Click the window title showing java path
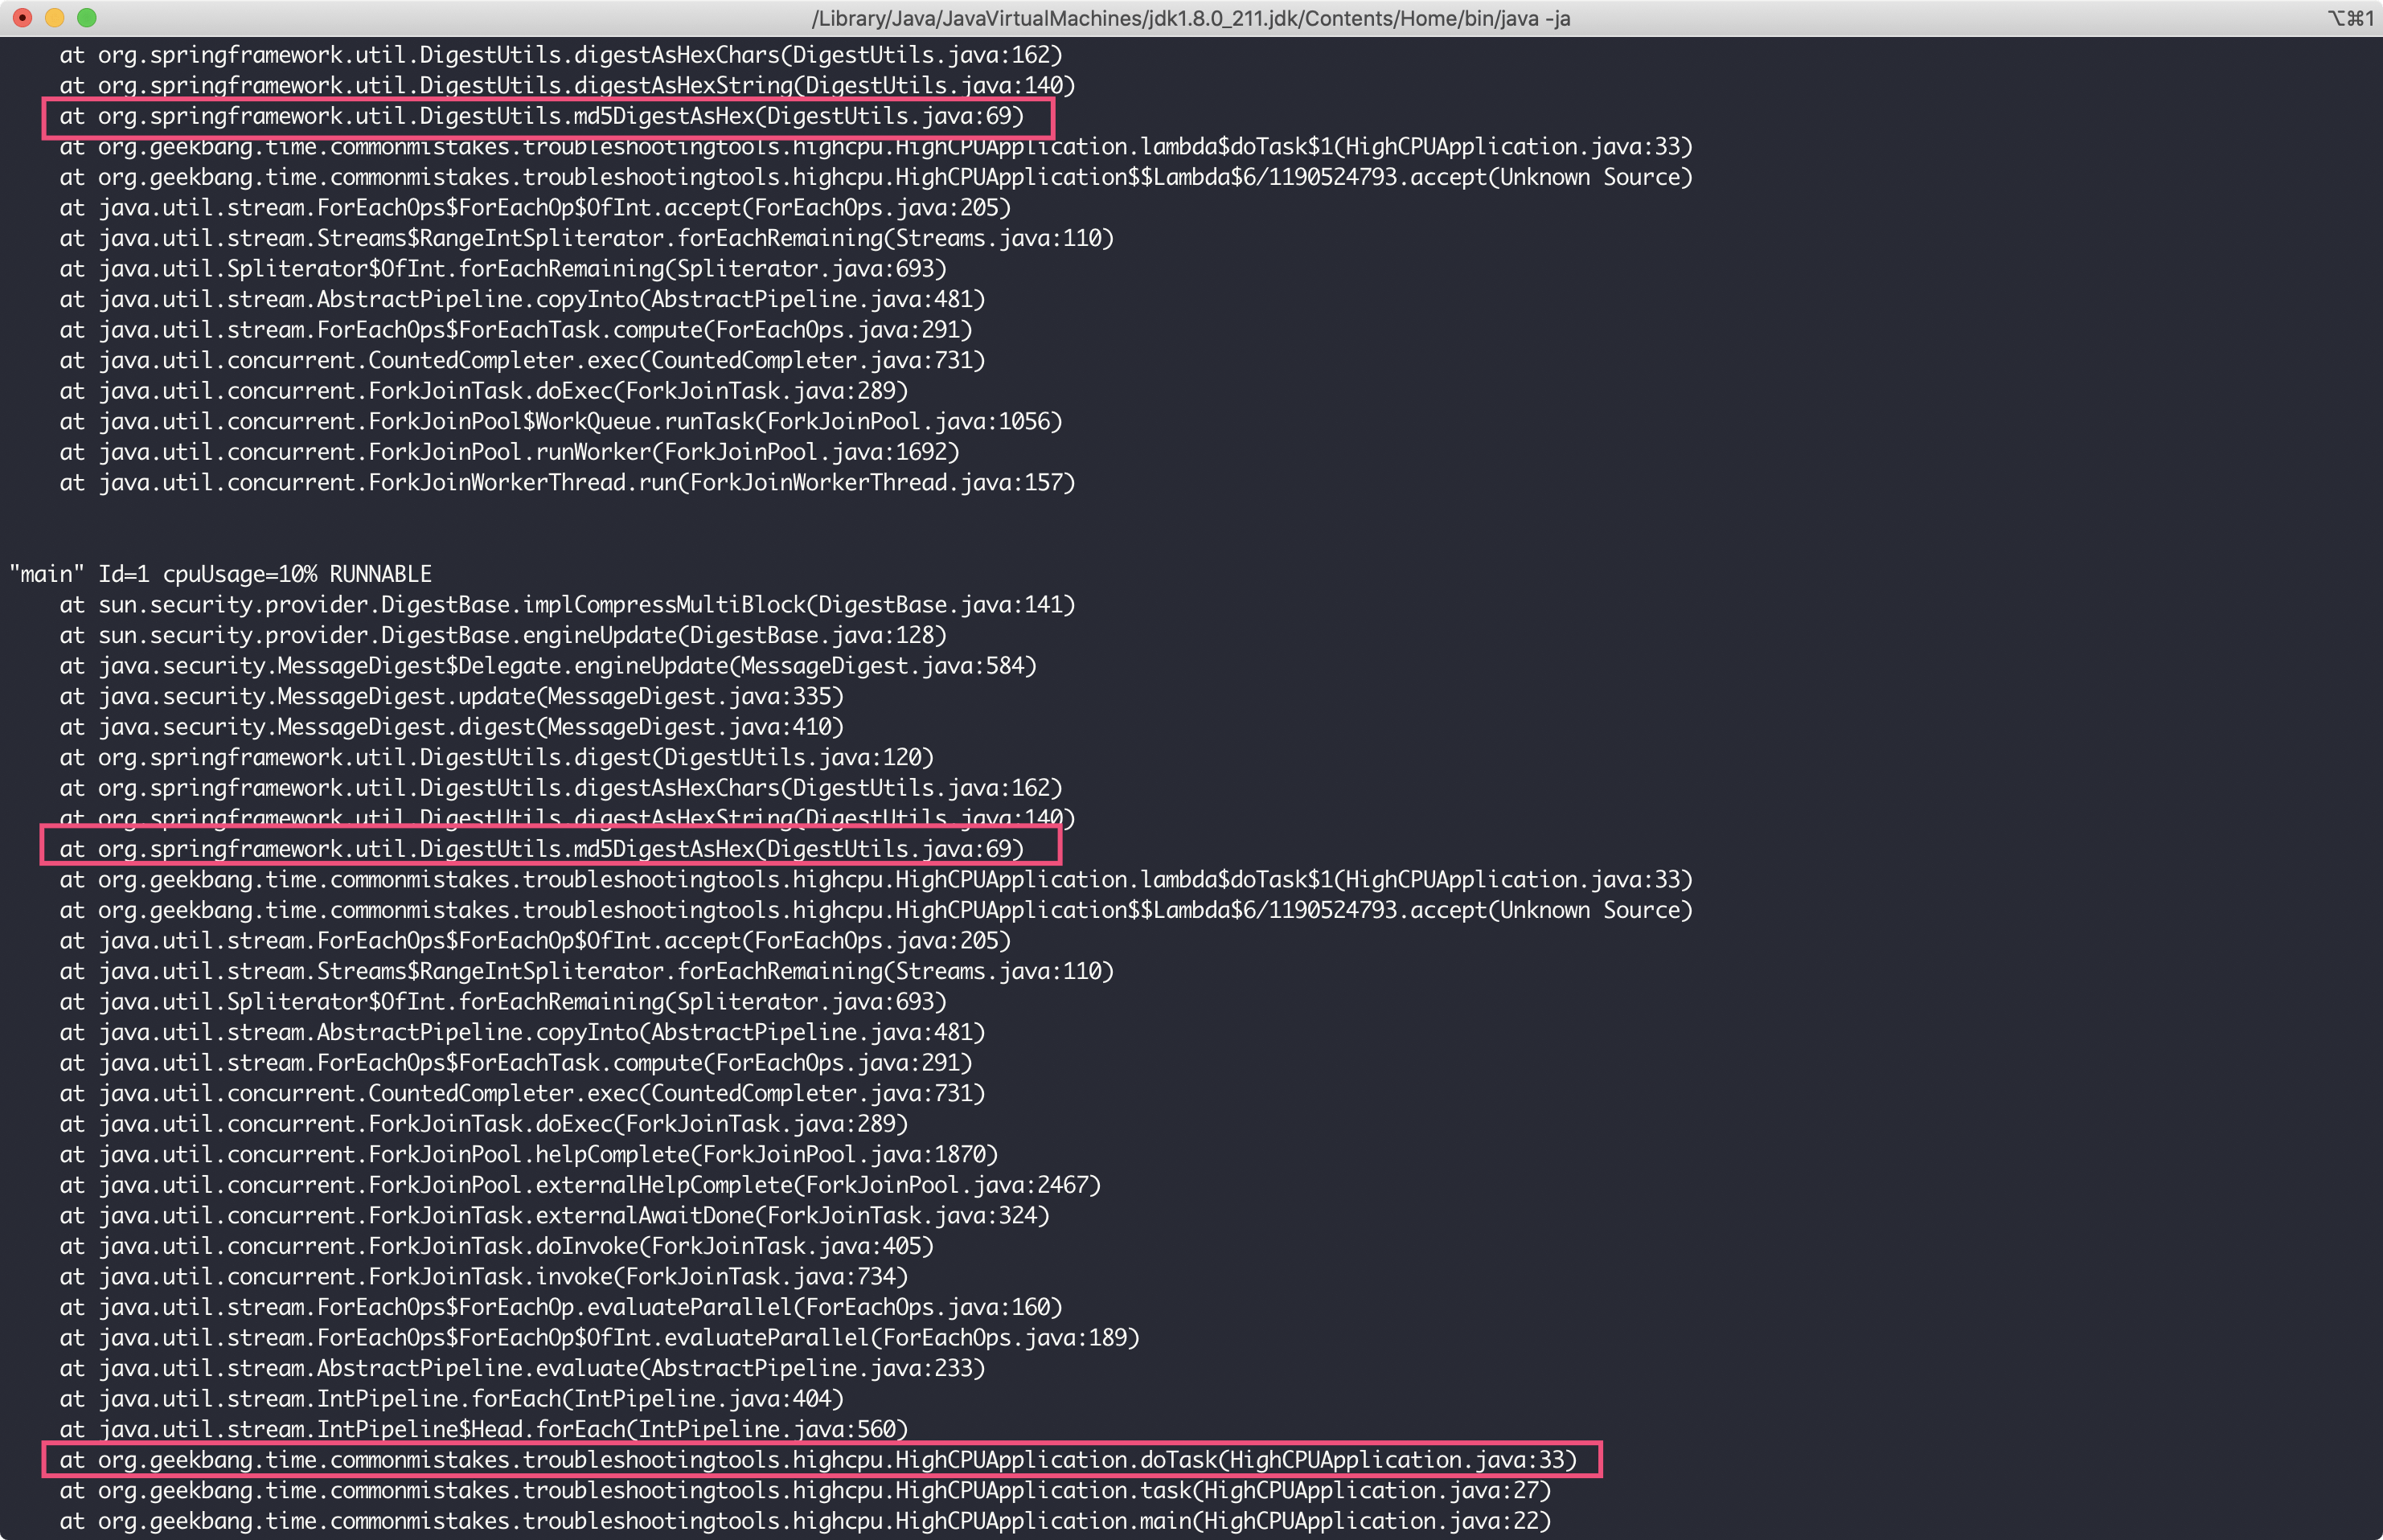Image resolution: width=2383 pixels, height=1540 pixels. click(1190, 18)
